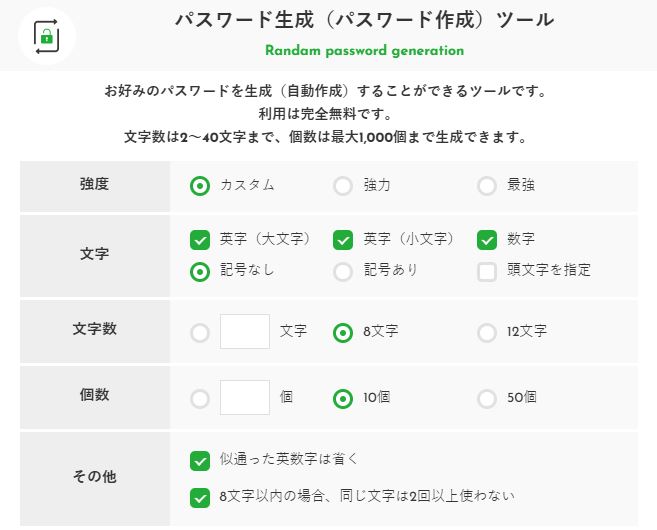Choose the 12文字 length option
Viewport: 657px width, 530px height.
coord(487,332)
